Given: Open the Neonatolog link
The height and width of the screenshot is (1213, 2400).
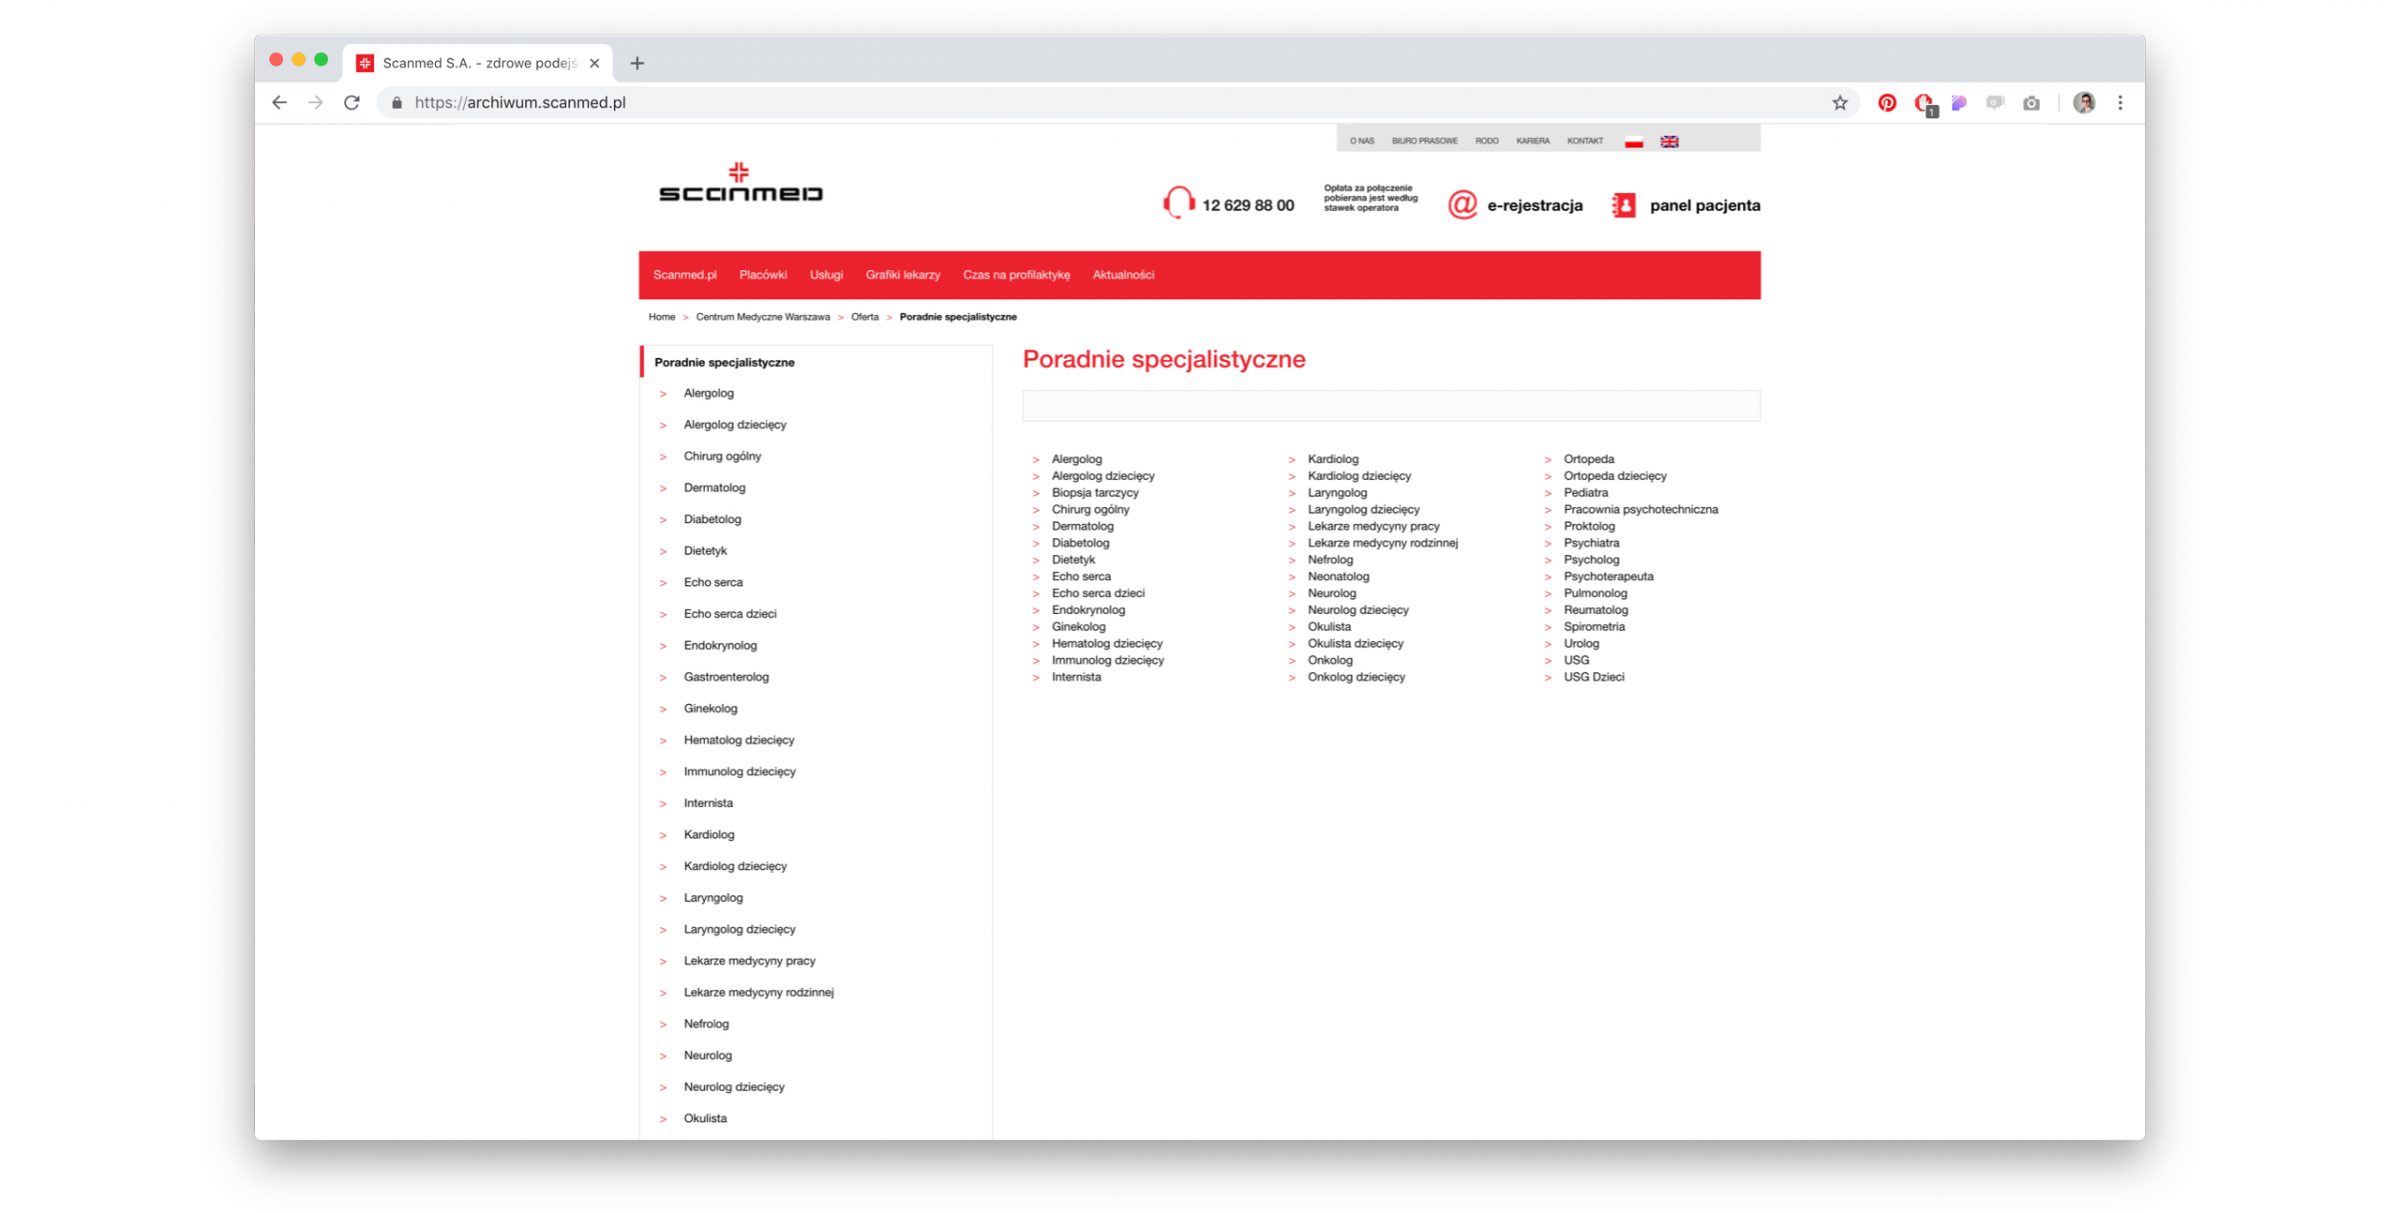Looking at the screenshot, I should 1338,577.
